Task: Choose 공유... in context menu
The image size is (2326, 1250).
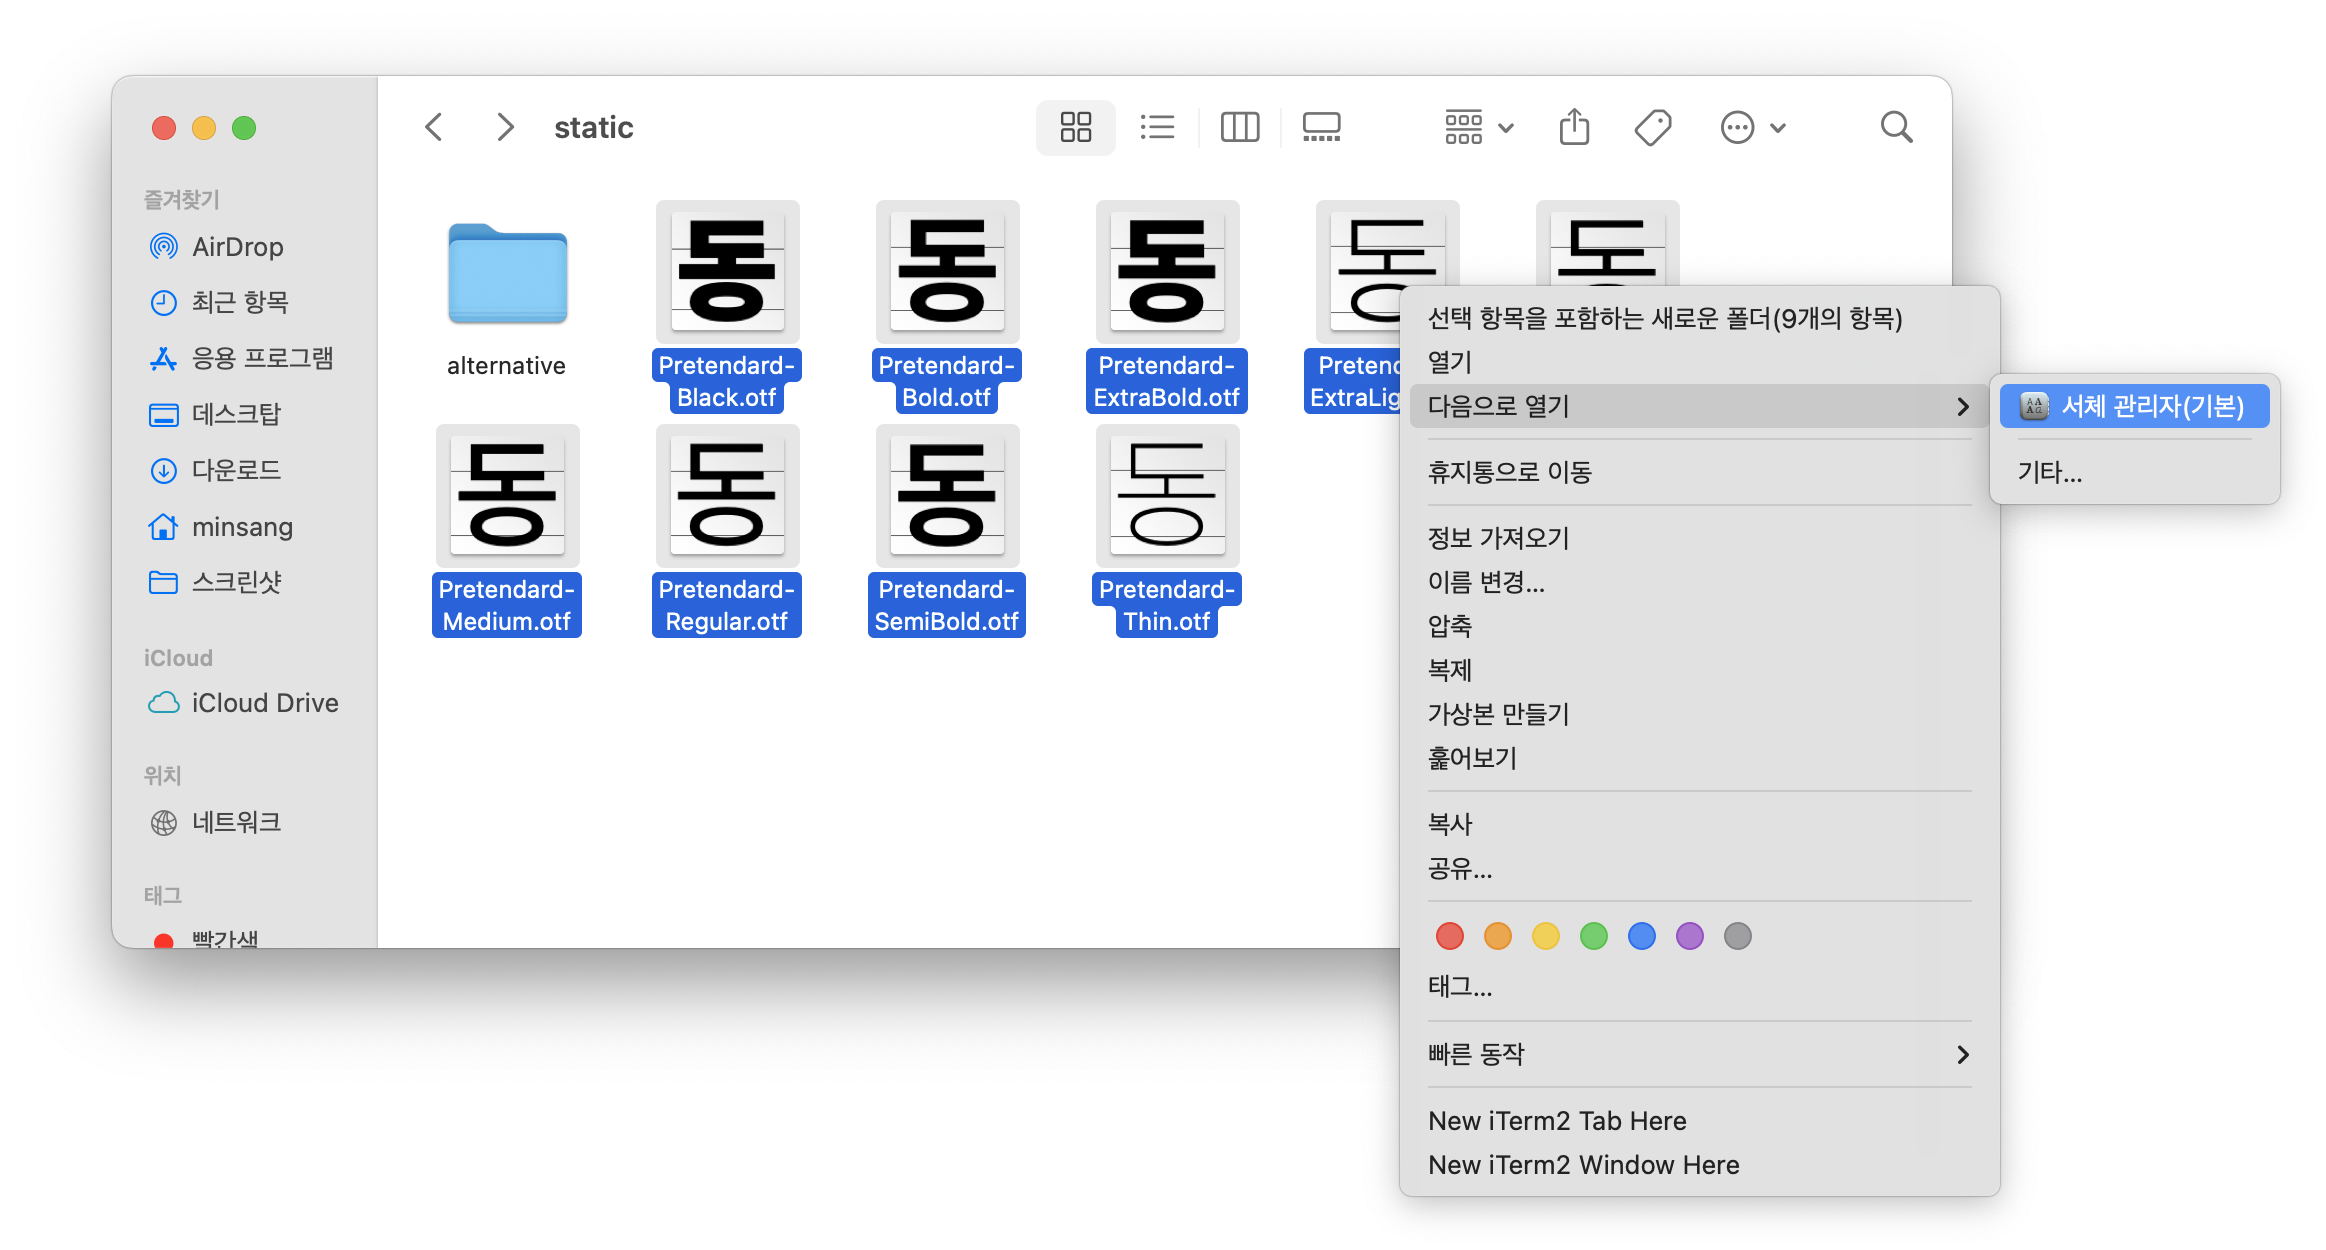Action: [x=1699, y=868]
